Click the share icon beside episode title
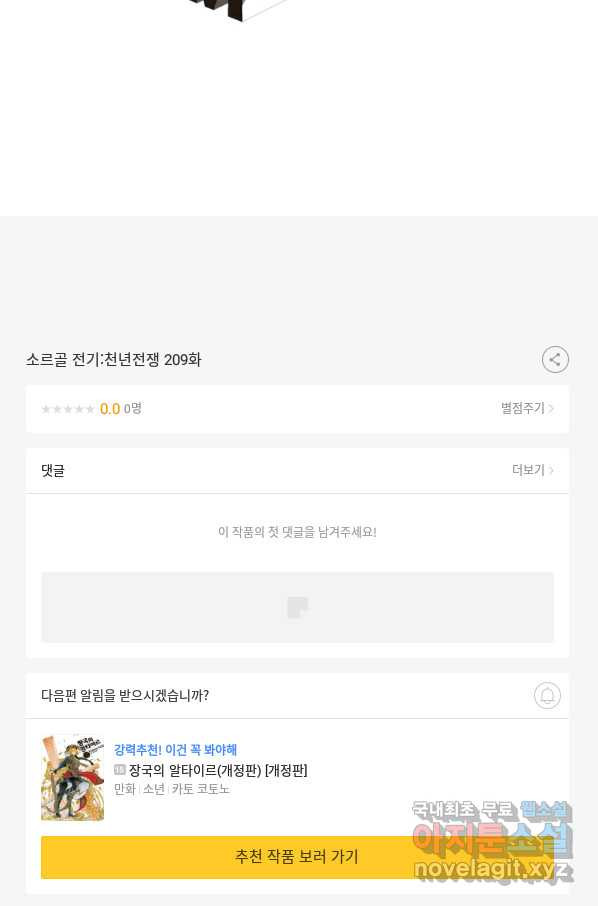The image size is (598, 906). tap(555, 359)
